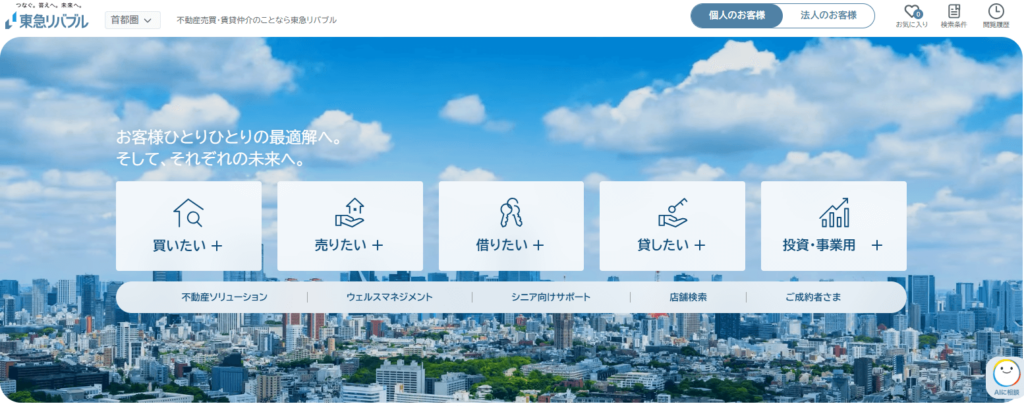Image resolution: width=1024 pixels, height=406 pixels.
Task: Click the 借りたい keys icon
Action: coord(511,213)
